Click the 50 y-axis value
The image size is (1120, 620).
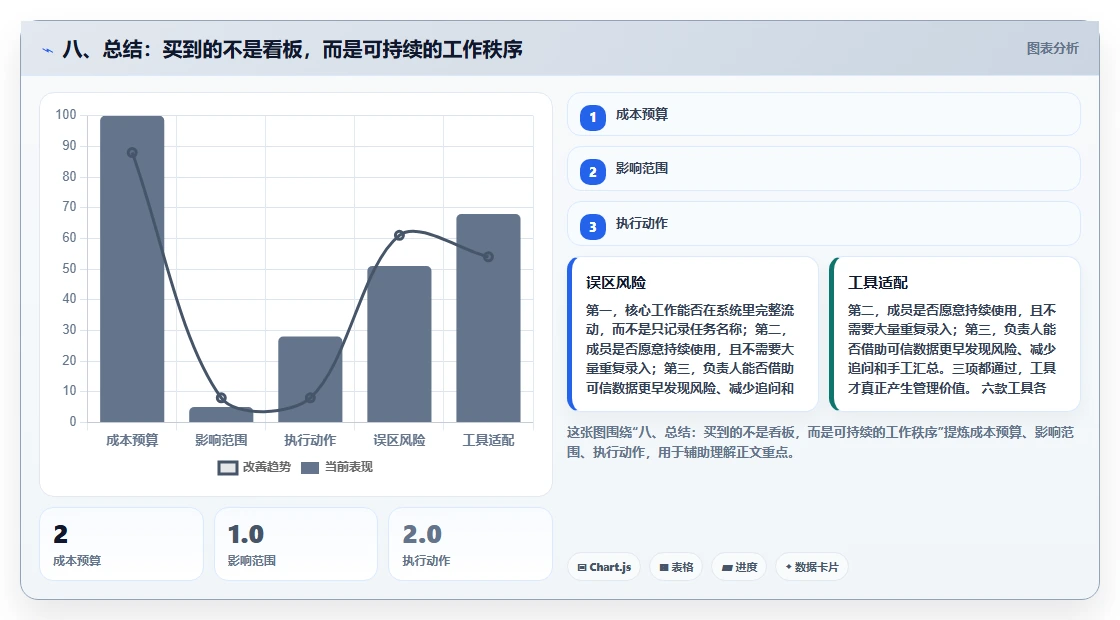click(x=69, y=269)
